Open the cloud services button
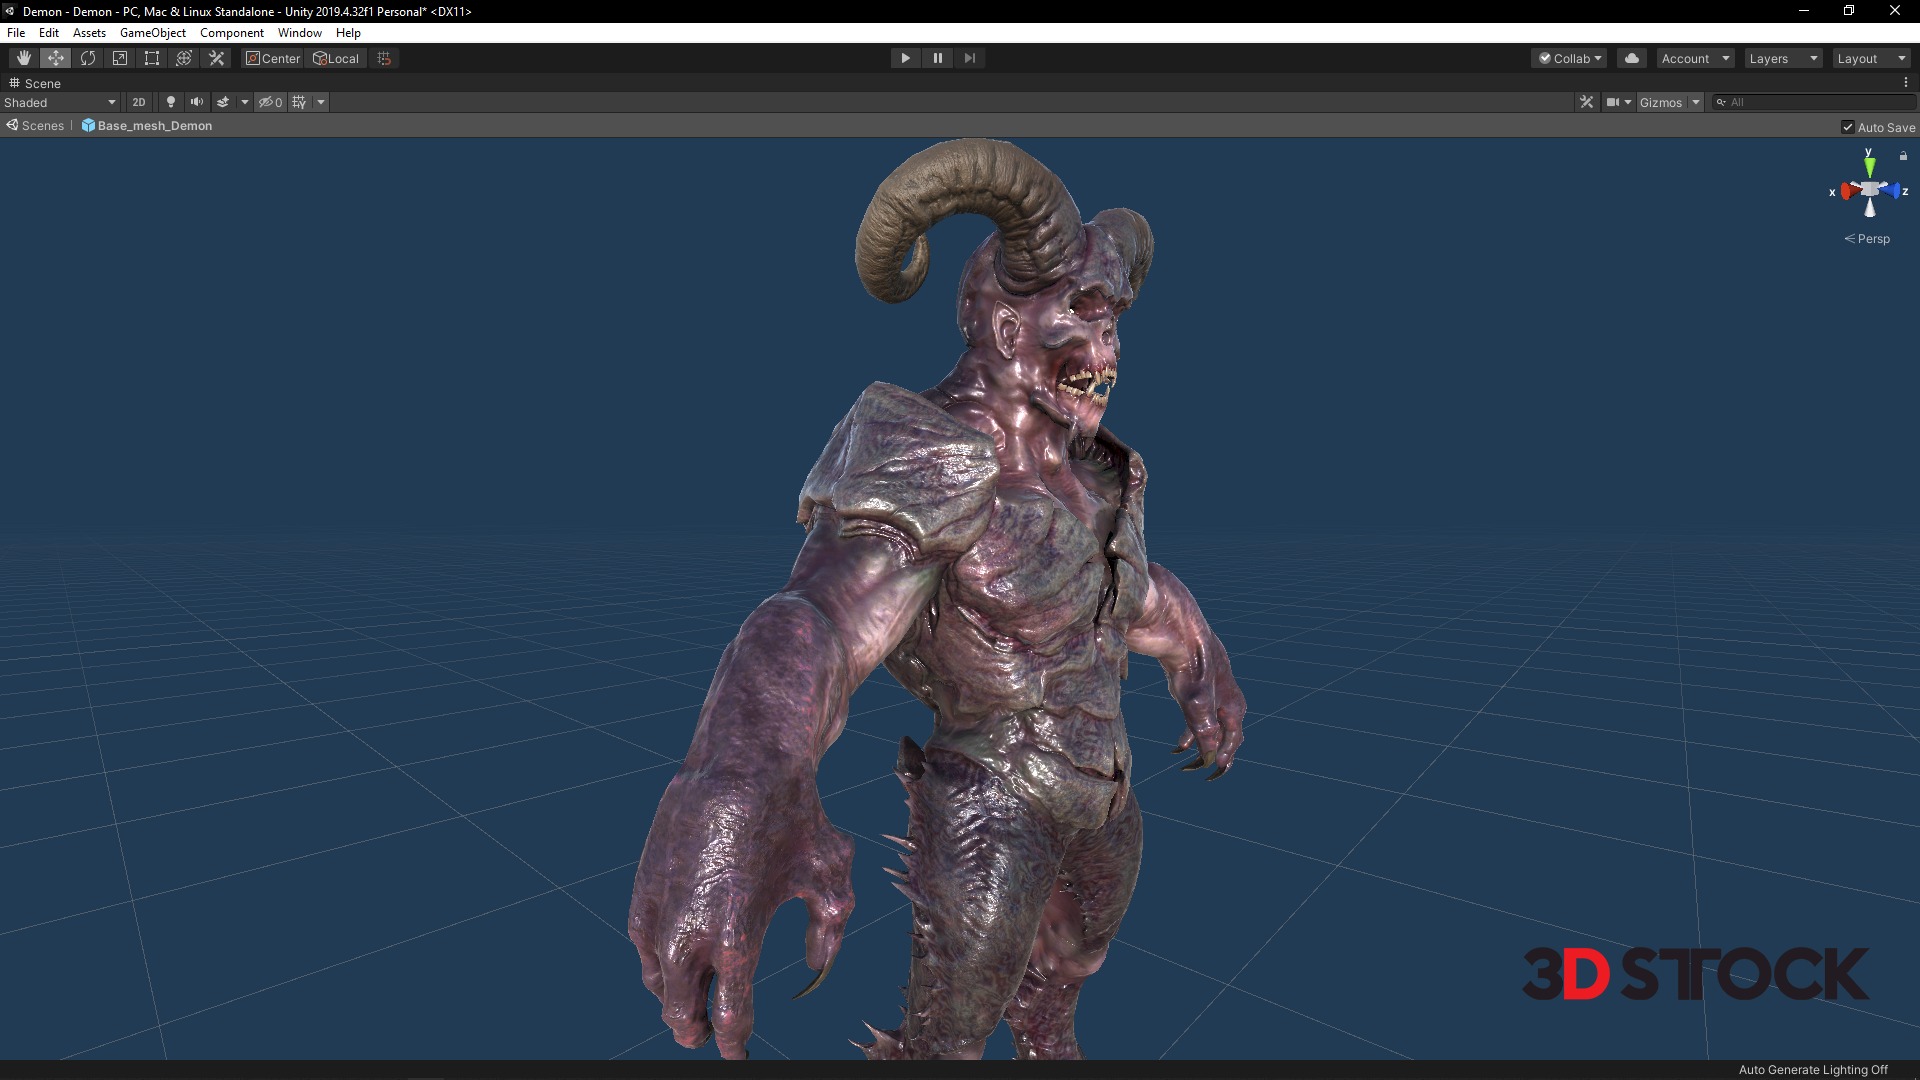This screenshot has width=1920, height=1080. (1631, 58)
